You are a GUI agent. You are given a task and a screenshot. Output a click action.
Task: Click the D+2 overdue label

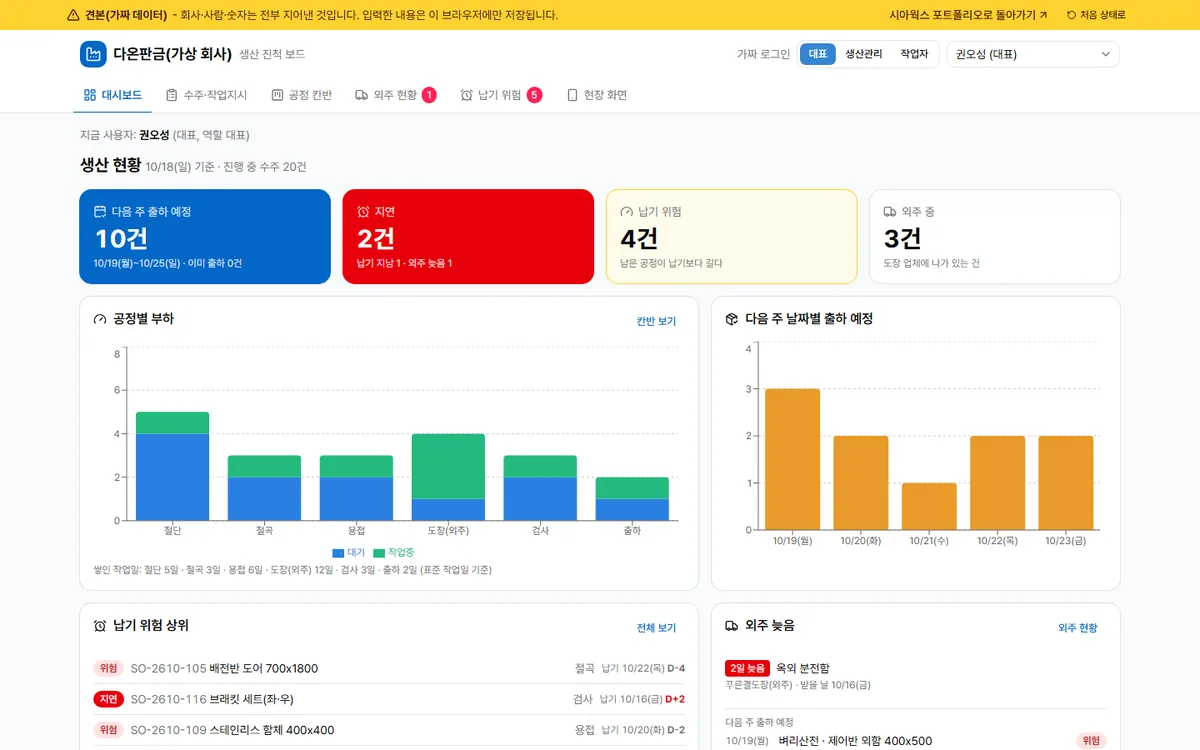(675, 699)
